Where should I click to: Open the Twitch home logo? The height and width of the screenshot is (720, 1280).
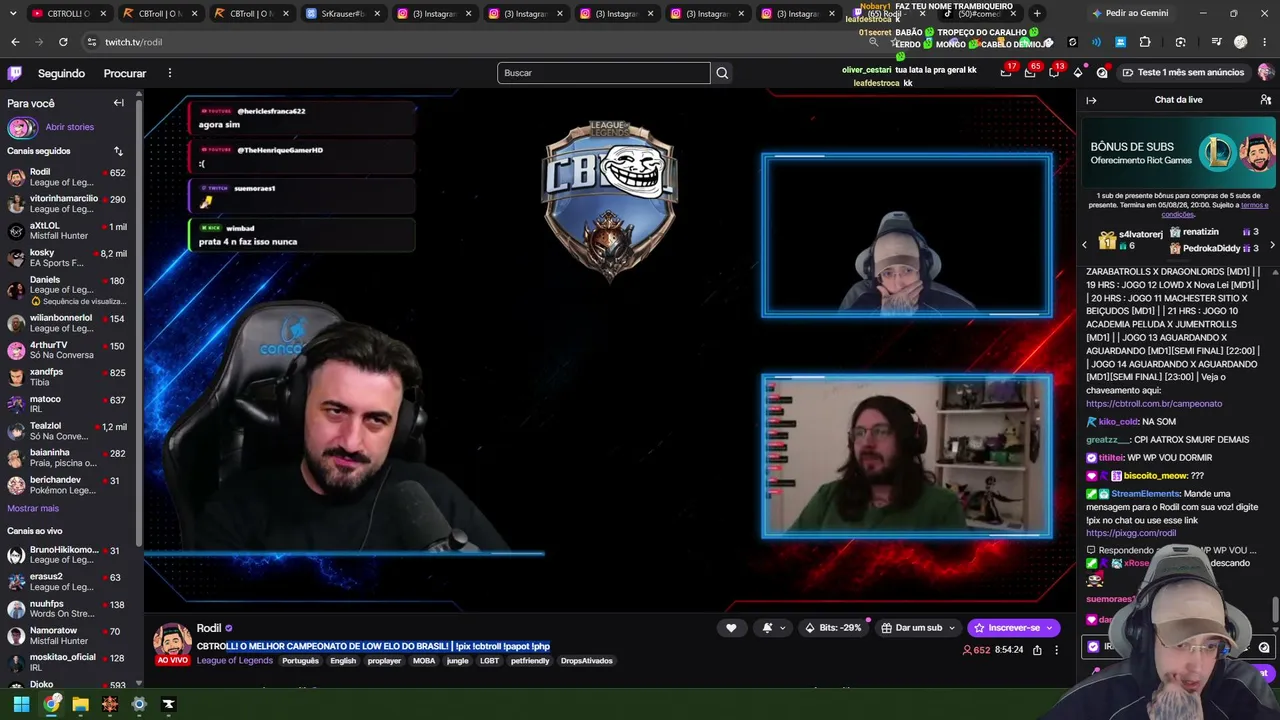(15, 73)
